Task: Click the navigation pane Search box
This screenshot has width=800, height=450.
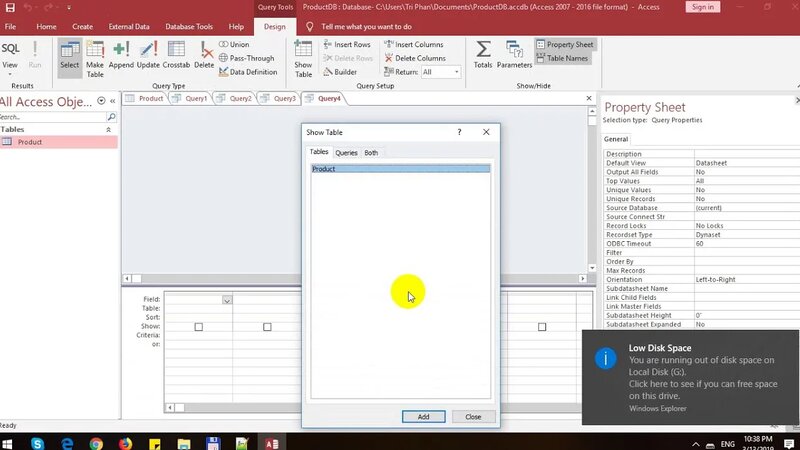Action: pyautogui.click(x=52, y=117)
